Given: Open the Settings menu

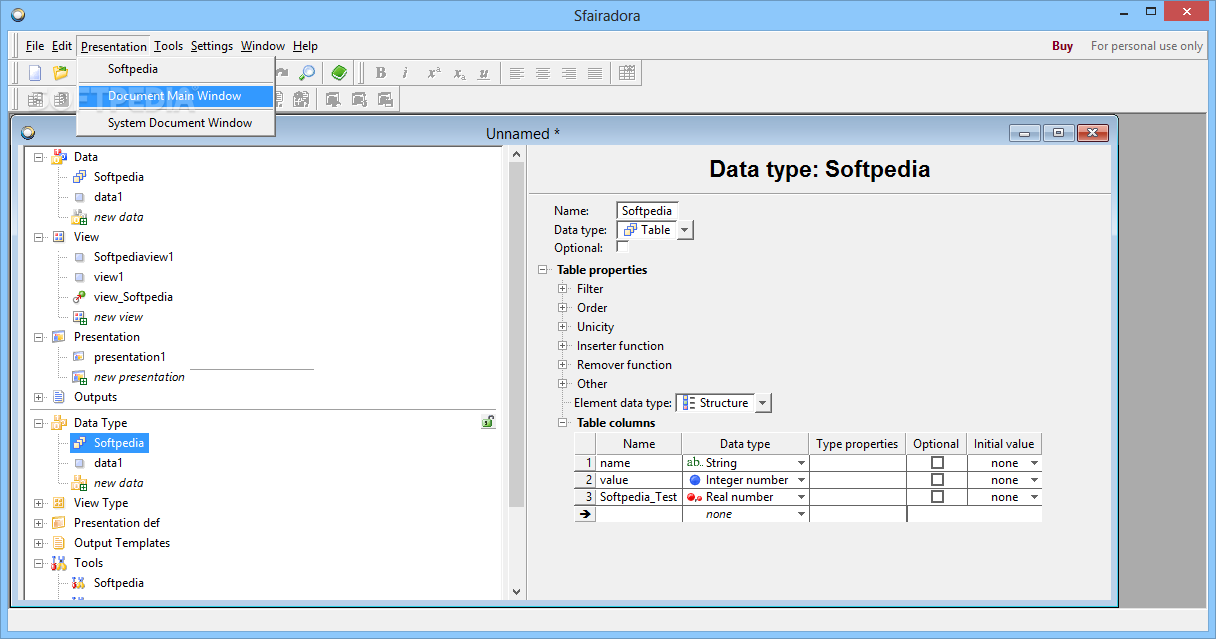Looking at the screenshot, I should coord(212,46).
